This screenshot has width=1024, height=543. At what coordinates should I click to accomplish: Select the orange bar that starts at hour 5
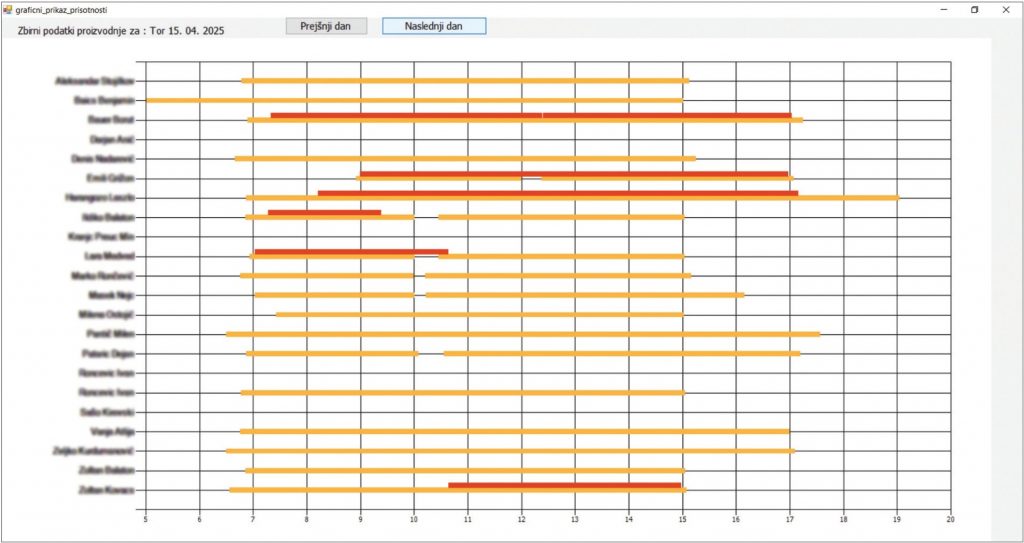point(414,100)
